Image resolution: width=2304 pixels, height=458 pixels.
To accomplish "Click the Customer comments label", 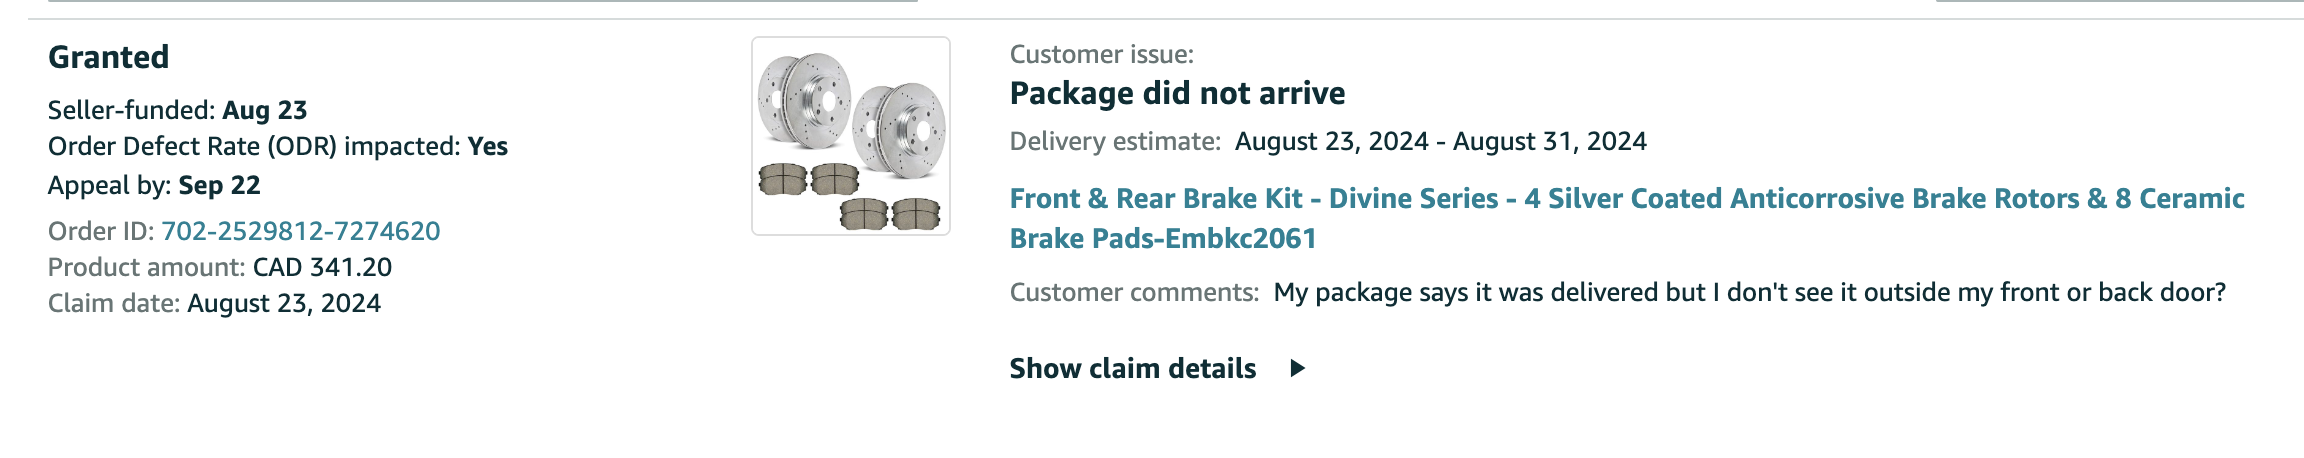I will point(1134,292).
